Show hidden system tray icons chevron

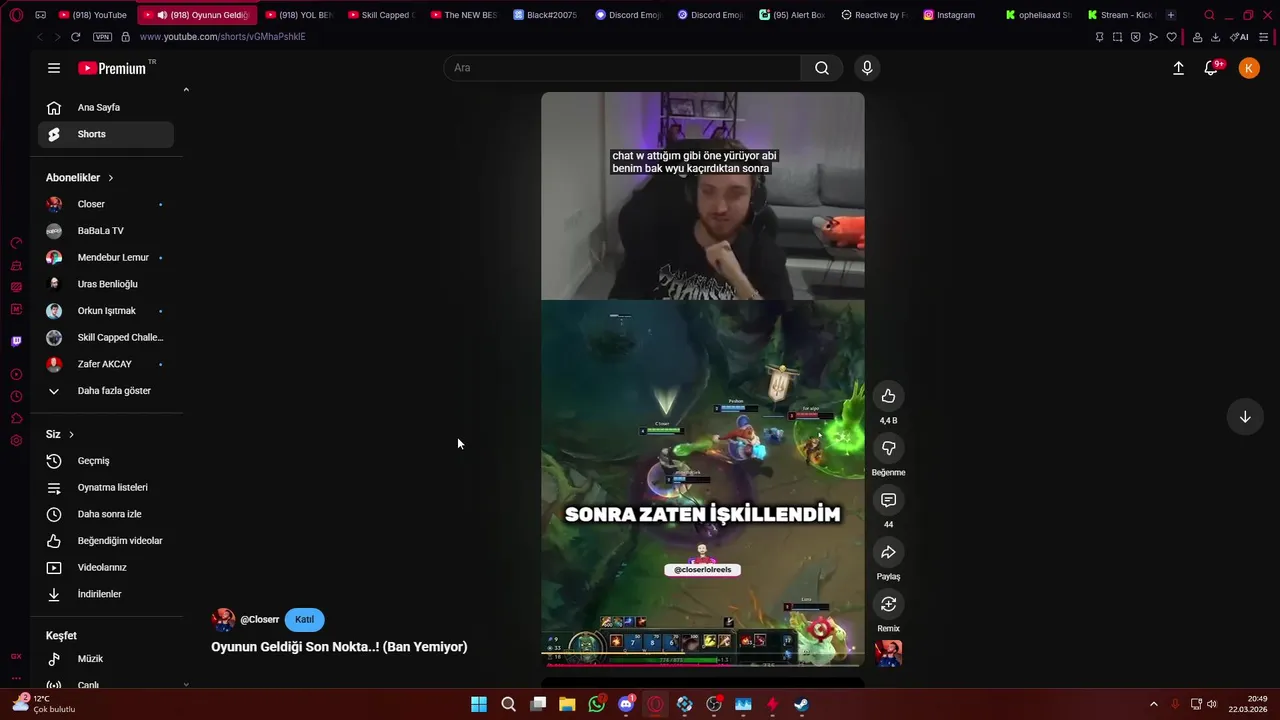(1153, 704)
